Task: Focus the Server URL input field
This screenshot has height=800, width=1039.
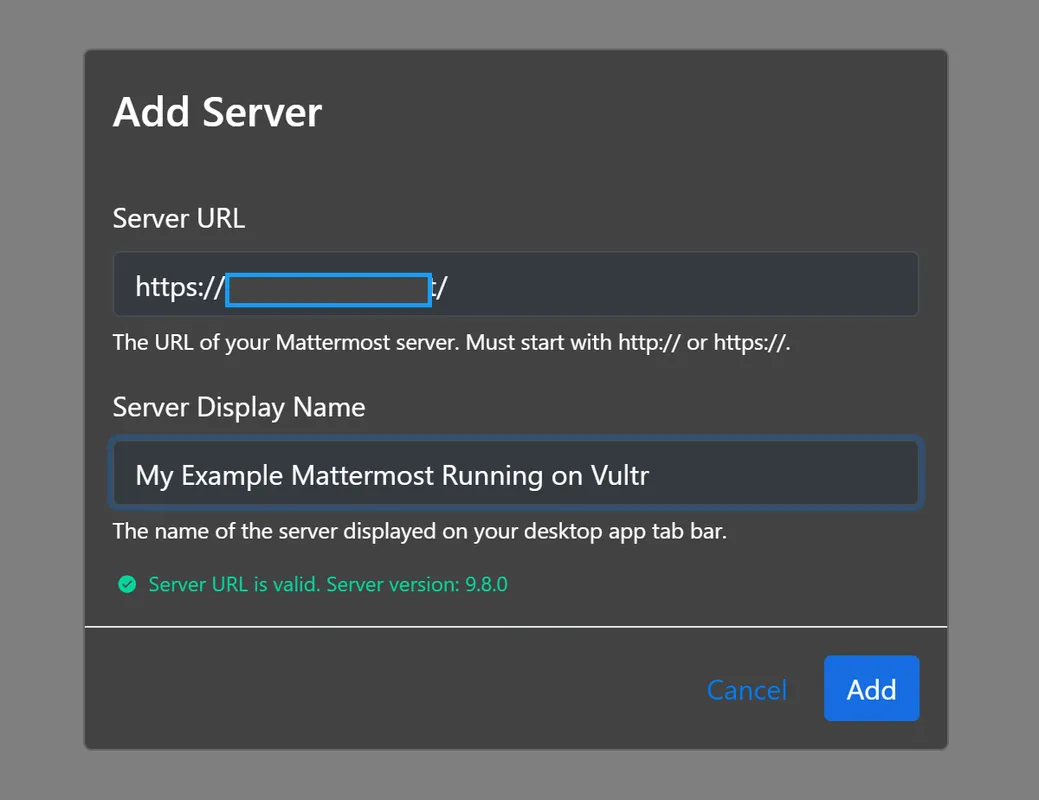Action: point(516,284)
